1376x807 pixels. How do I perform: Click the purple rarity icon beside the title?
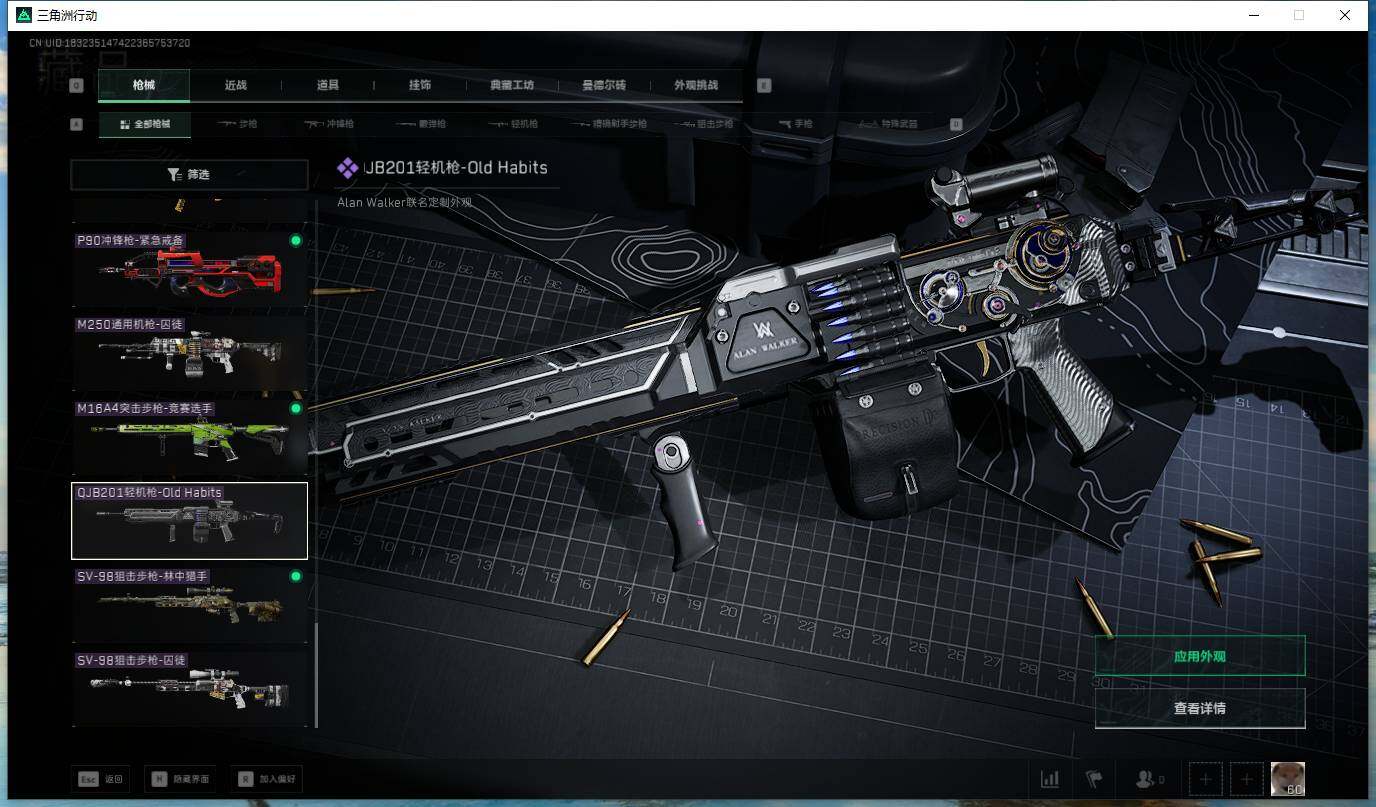347,168
